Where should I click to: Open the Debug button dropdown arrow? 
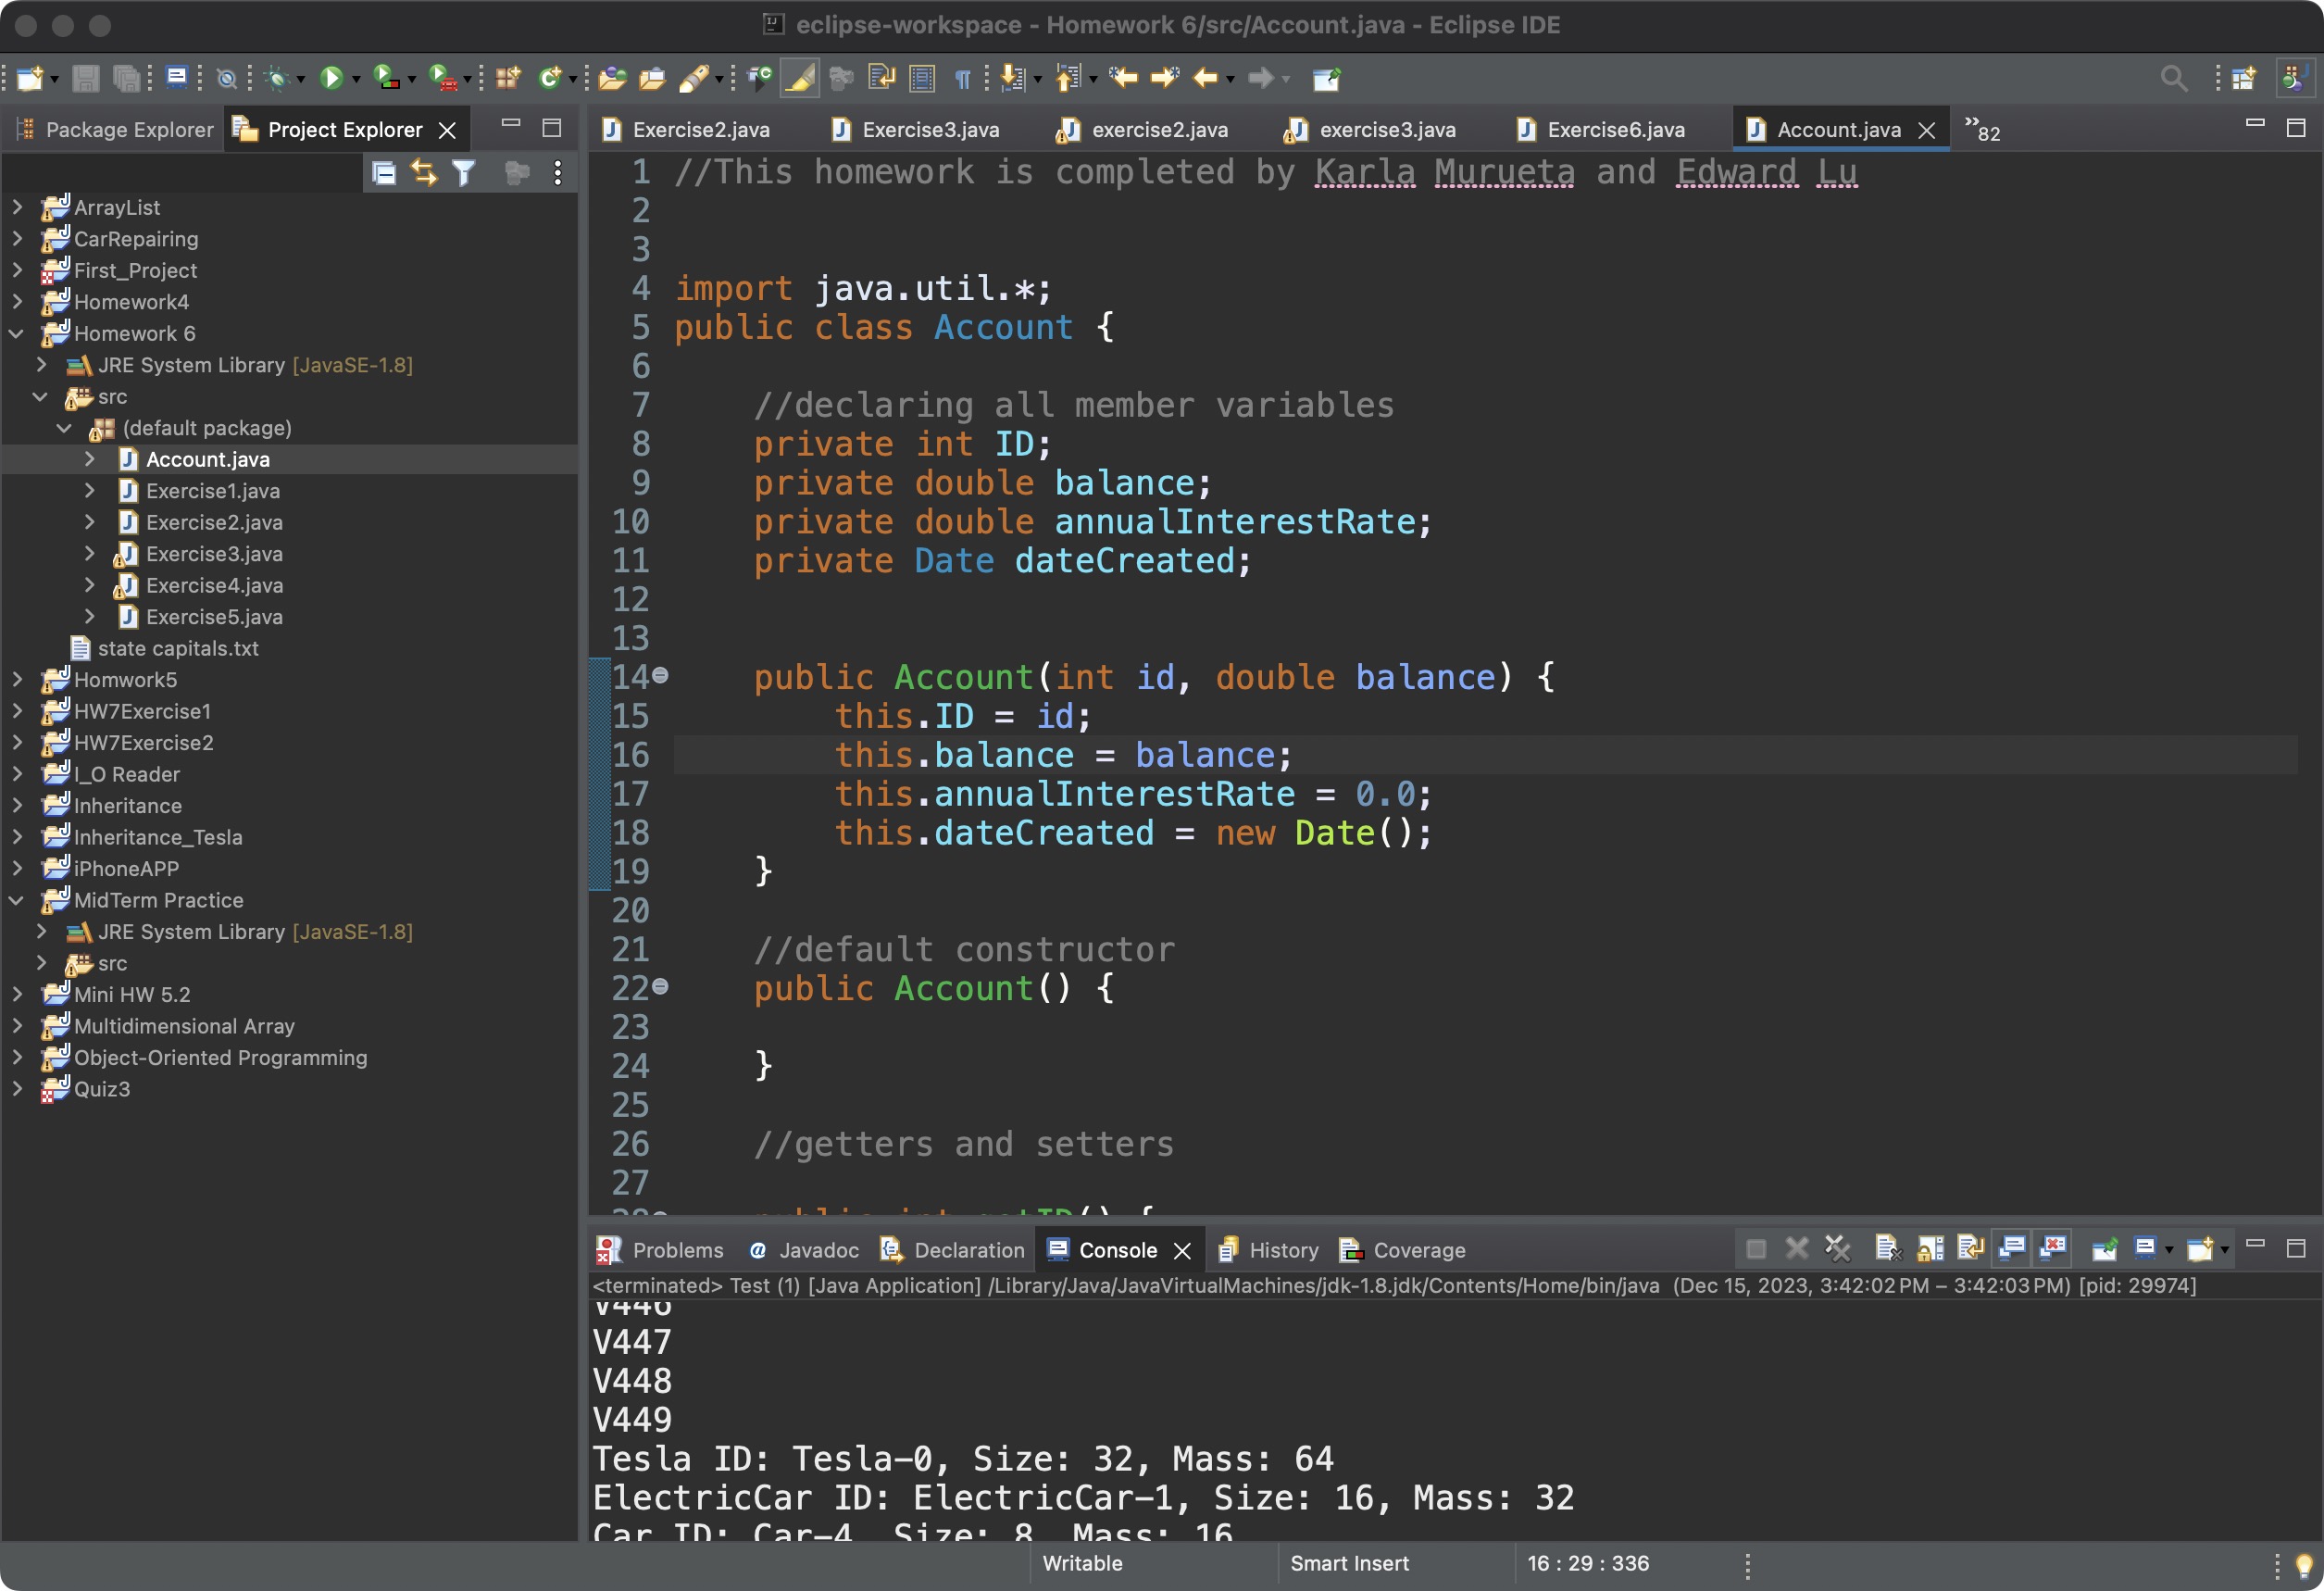pyautogui.click(x=300, y=80)
